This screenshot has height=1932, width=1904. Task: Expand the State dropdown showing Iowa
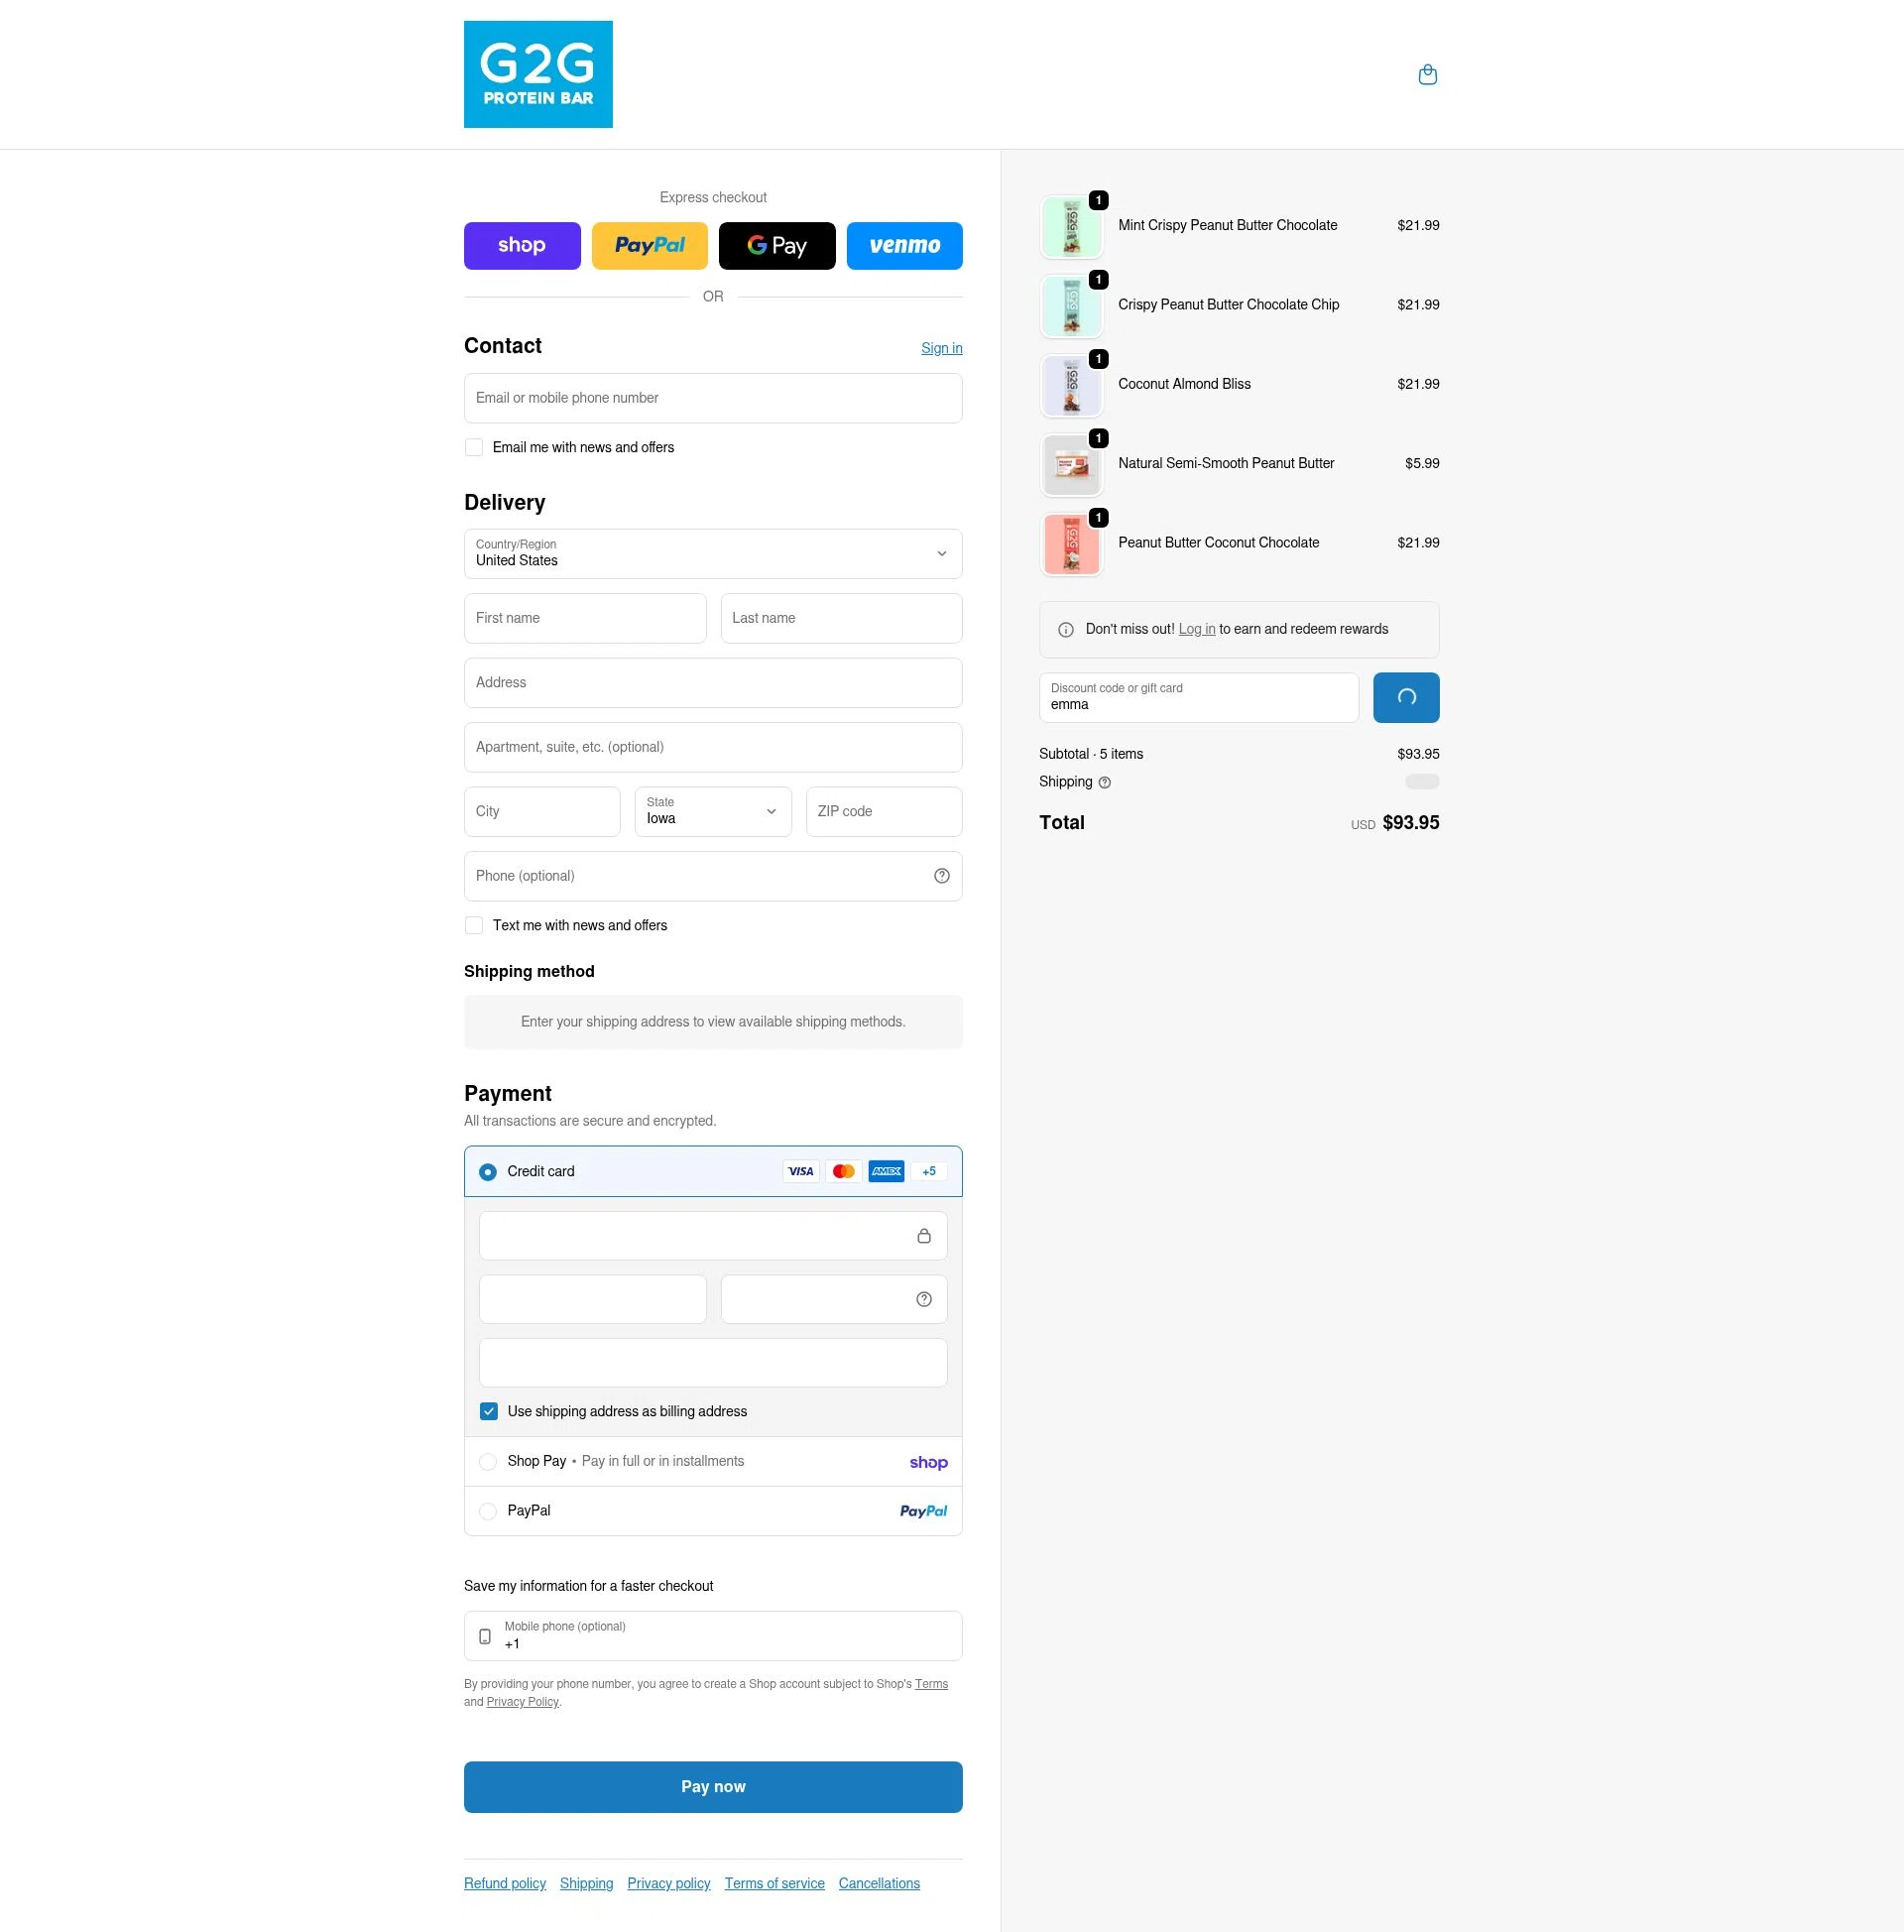point(712,811)
